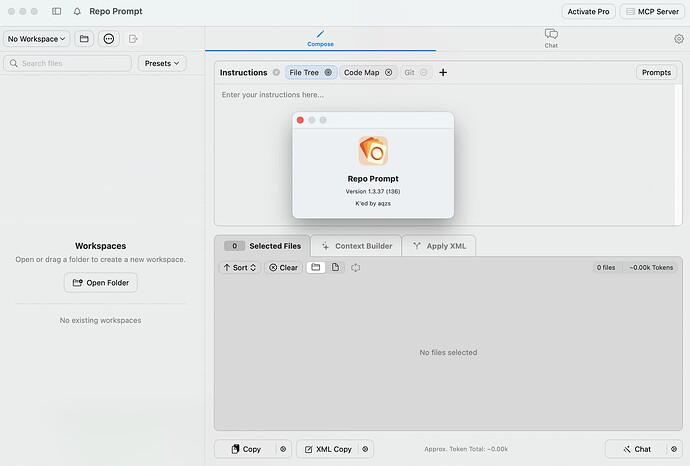The width and height of the screenshot is (690, 466).
Task: Open Copy options circle icon
Action: coord(283,449)
